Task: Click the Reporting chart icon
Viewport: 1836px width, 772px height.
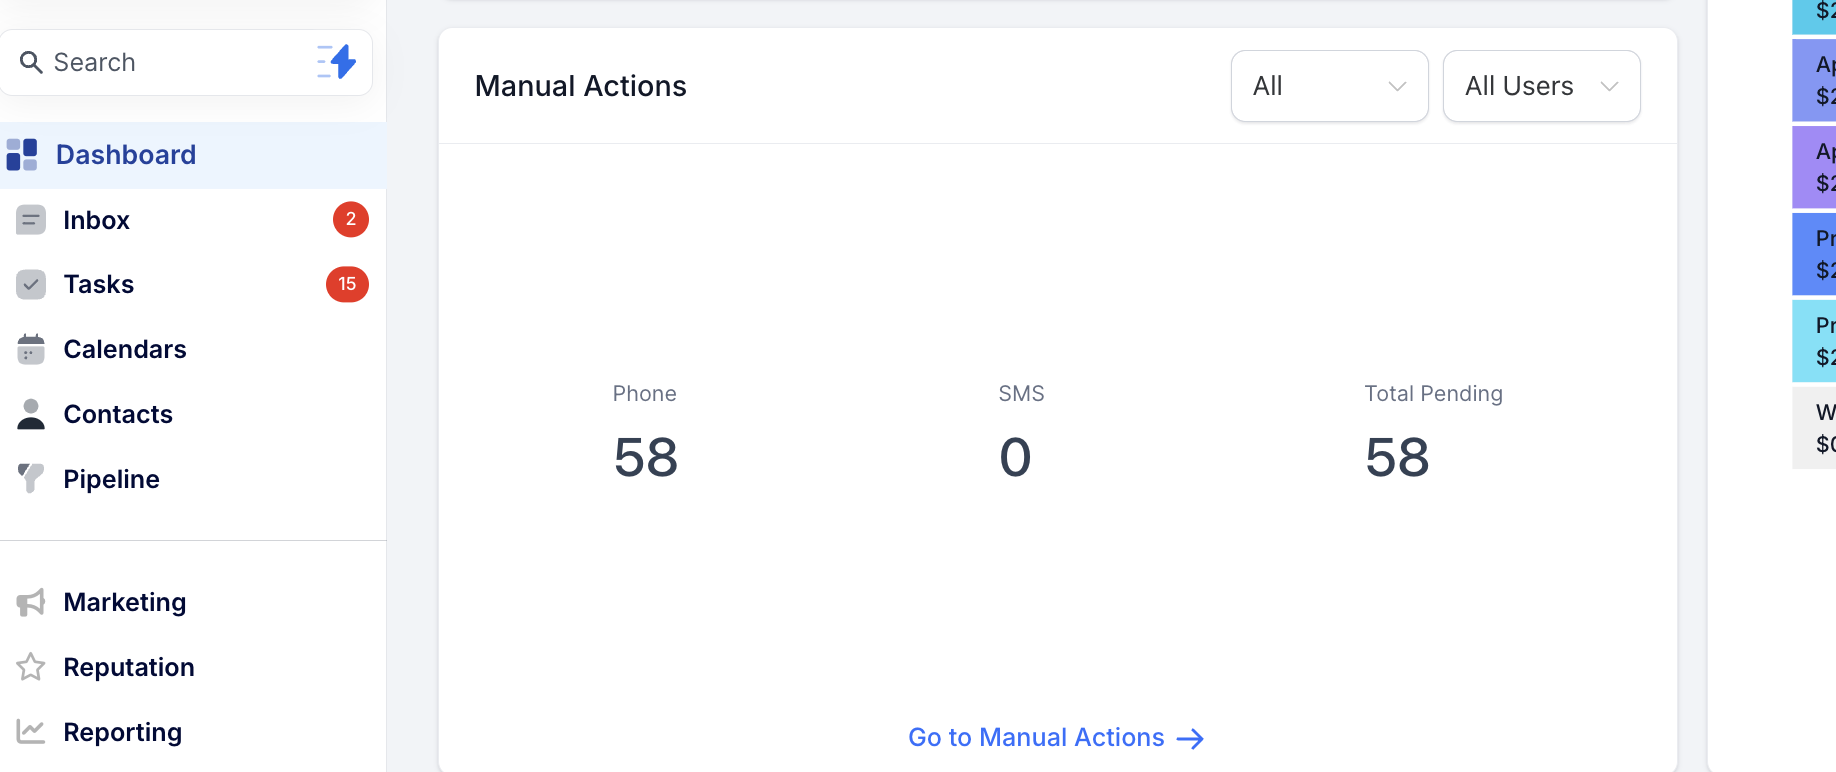Action: (x=31, y=732)
